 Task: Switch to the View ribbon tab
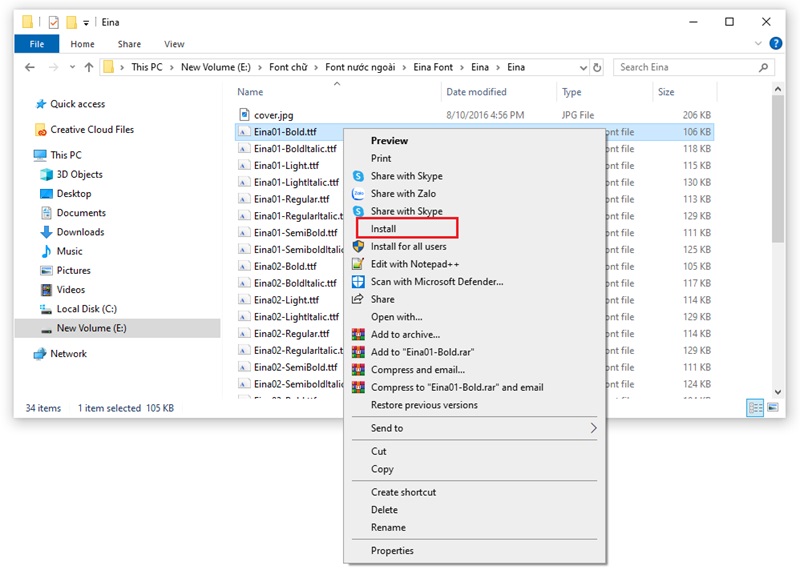click(x=174, y=44)
